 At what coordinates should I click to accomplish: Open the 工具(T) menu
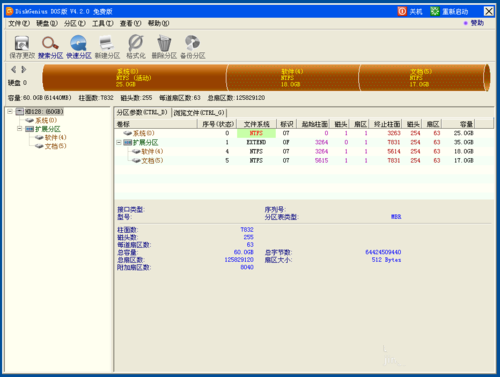coord(103,23)
